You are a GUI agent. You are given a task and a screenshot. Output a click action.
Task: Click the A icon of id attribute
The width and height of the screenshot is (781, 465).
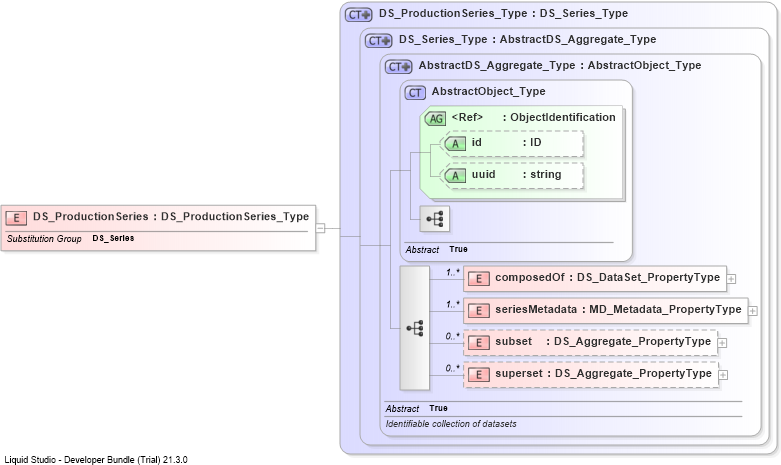[455, 144]
